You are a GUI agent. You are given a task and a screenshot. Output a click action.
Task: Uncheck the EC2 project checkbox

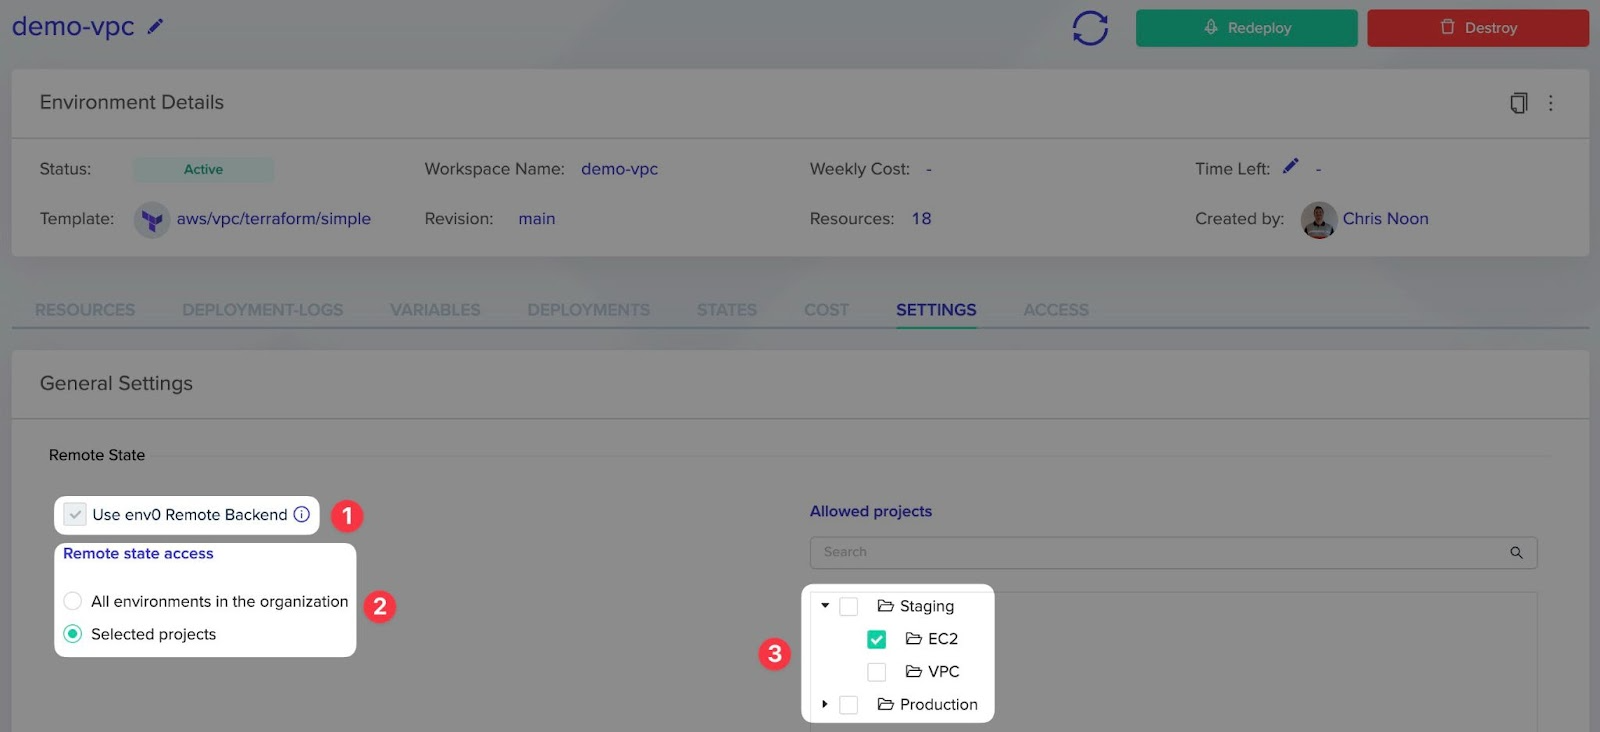[876, 639]
